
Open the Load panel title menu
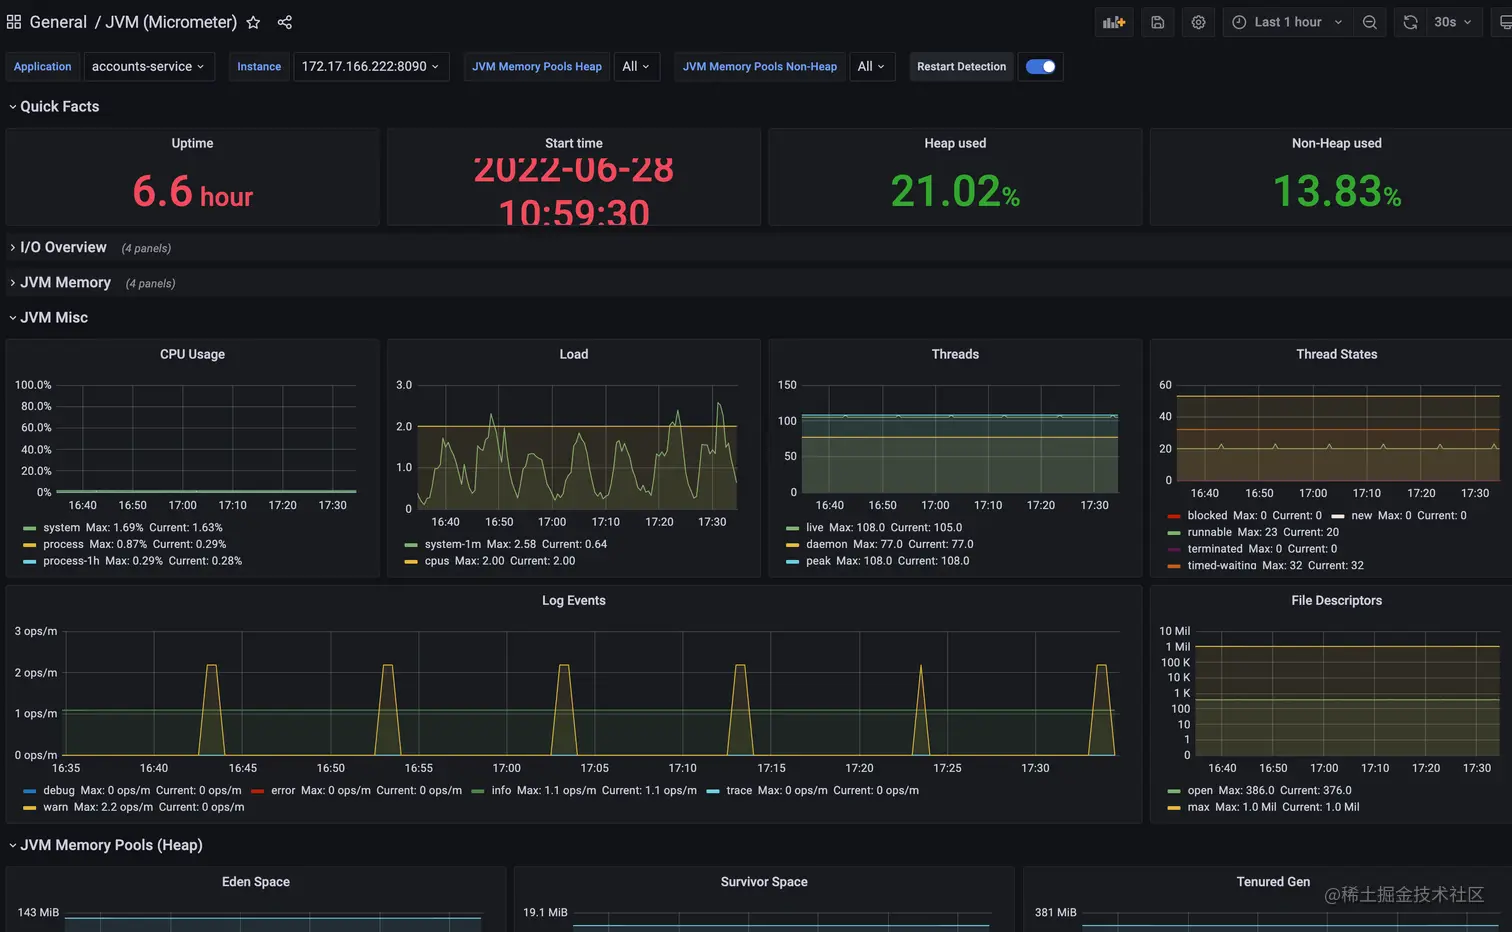(574, 354)
